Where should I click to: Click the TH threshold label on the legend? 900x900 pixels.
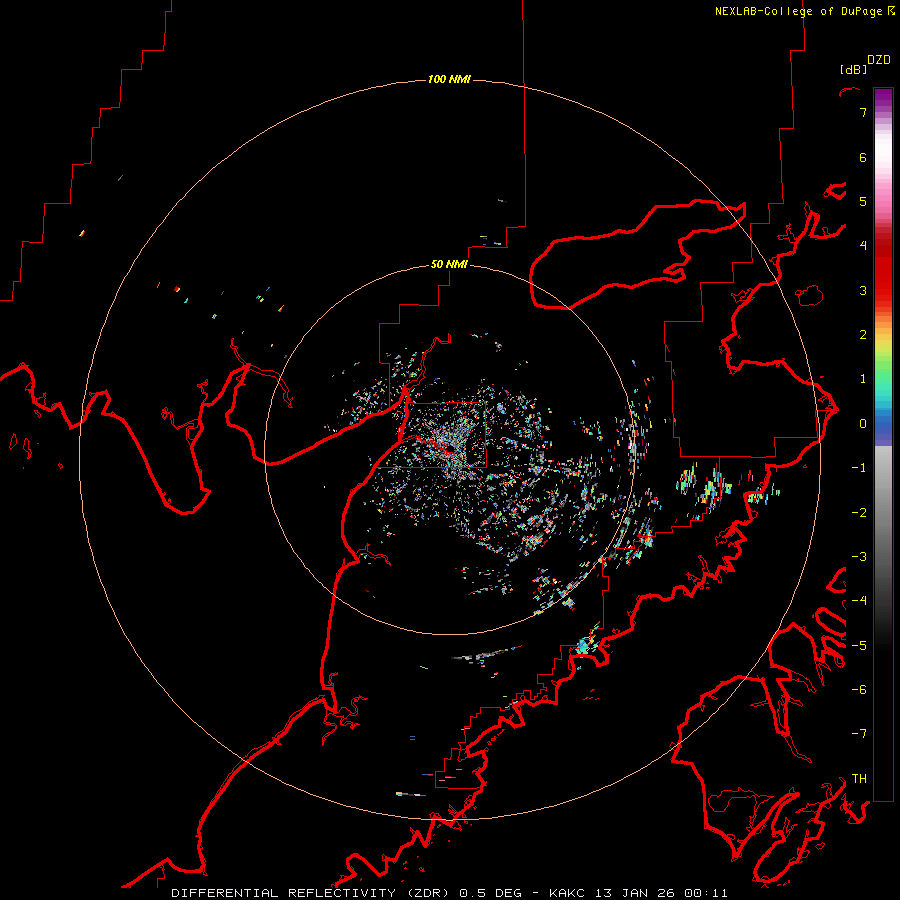tap(859, 779)
